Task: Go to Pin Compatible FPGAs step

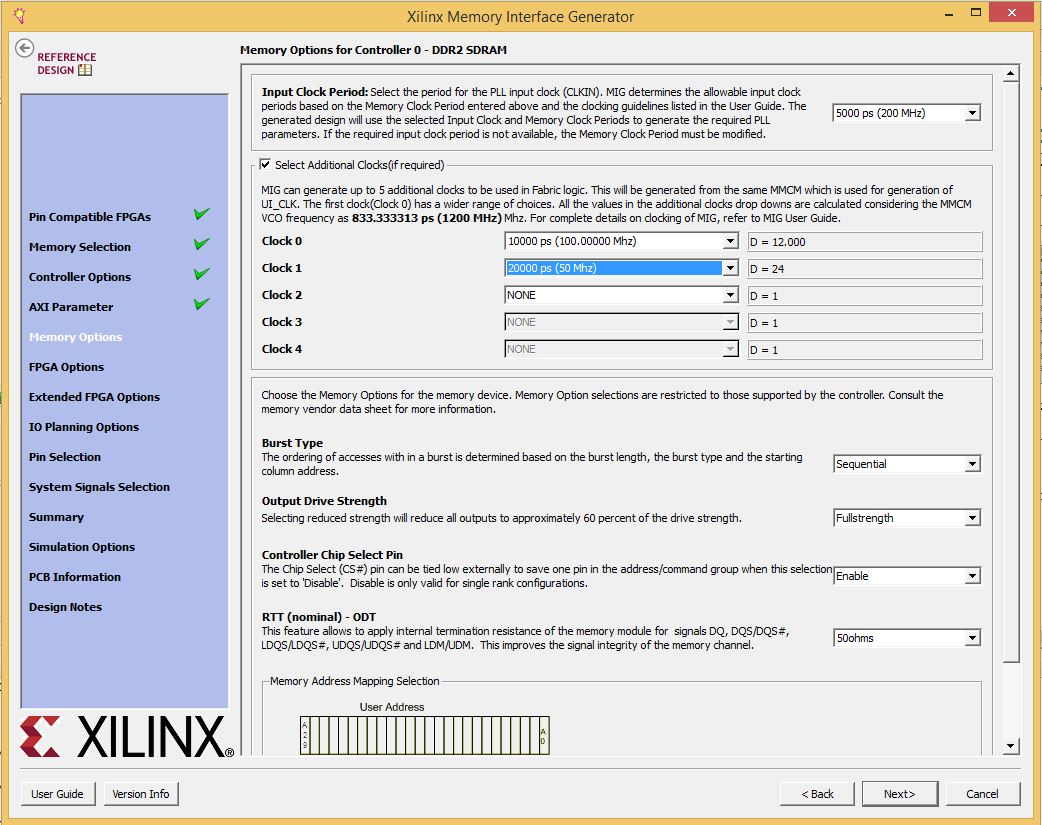Action: pos(90,217)
